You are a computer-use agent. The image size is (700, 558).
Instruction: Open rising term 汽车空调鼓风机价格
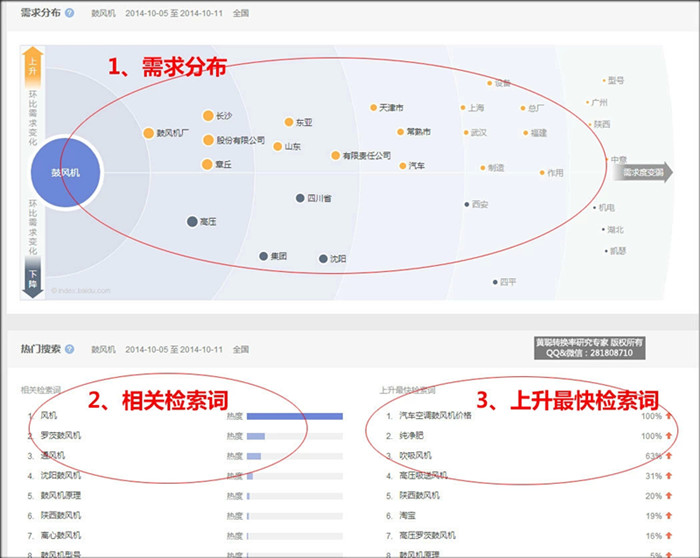pyautogui.click(x=435, y=416)
